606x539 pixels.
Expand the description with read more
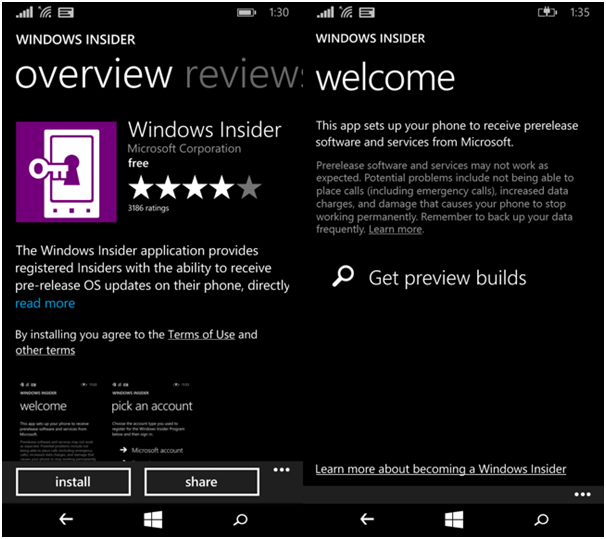pyautogui.click(x=45, y=303)
